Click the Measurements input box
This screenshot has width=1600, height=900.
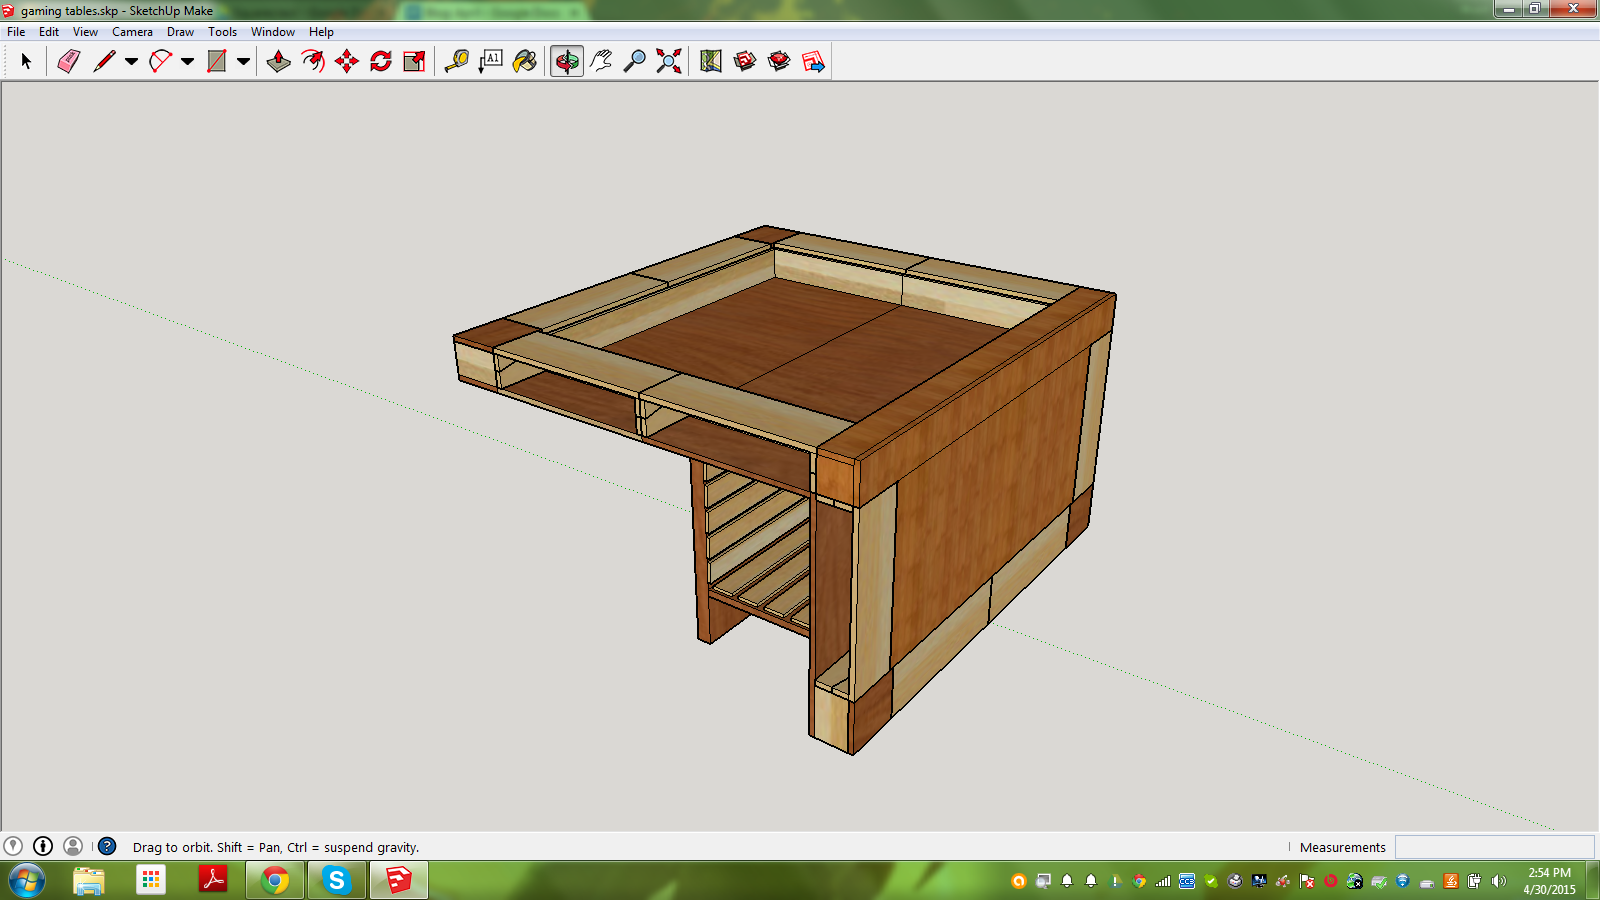tap(1494, 847)
